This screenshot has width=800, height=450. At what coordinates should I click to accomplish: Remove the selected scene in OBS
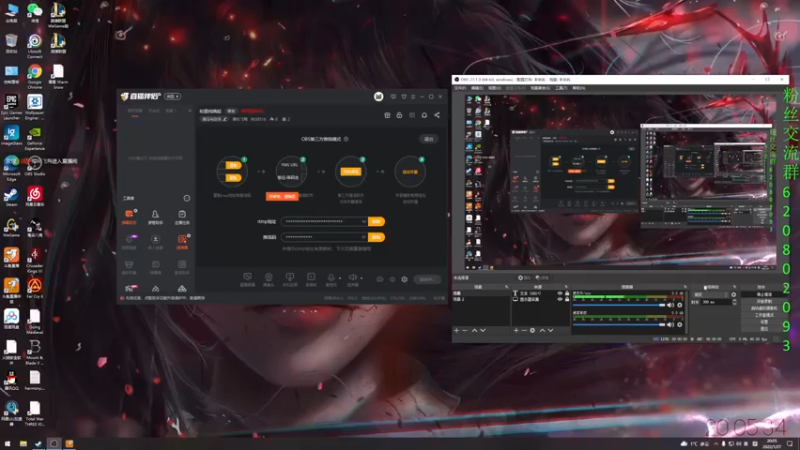click(x=465, y=331)
